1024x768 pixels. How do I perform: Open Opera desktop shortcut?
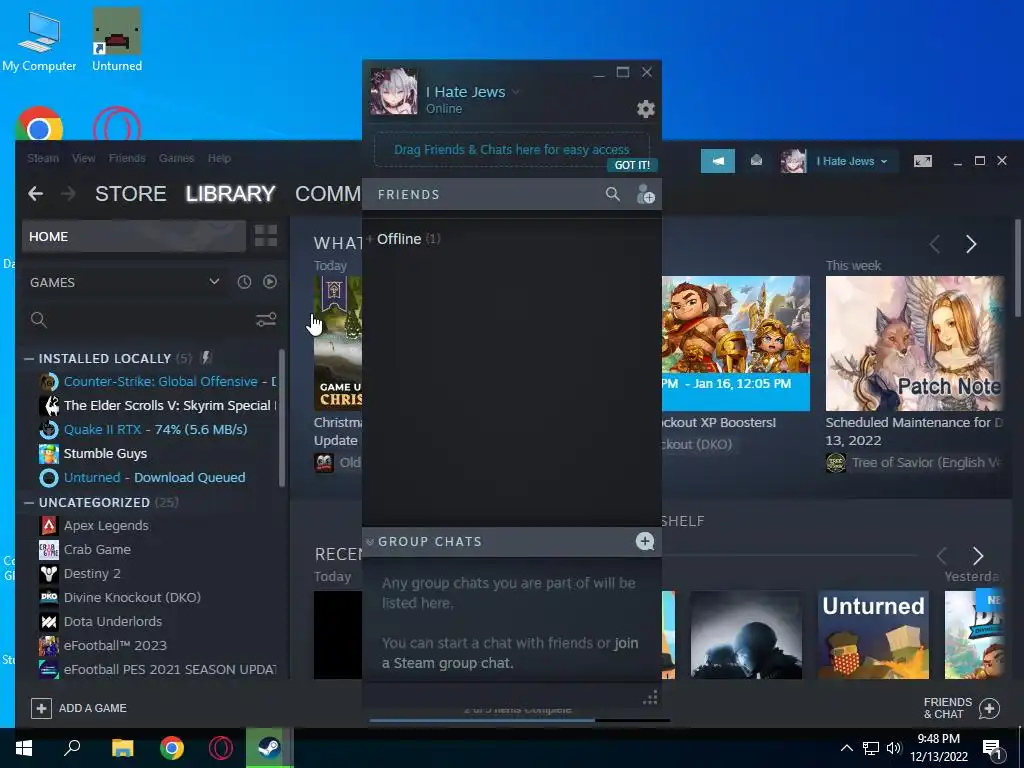point(117,124)
